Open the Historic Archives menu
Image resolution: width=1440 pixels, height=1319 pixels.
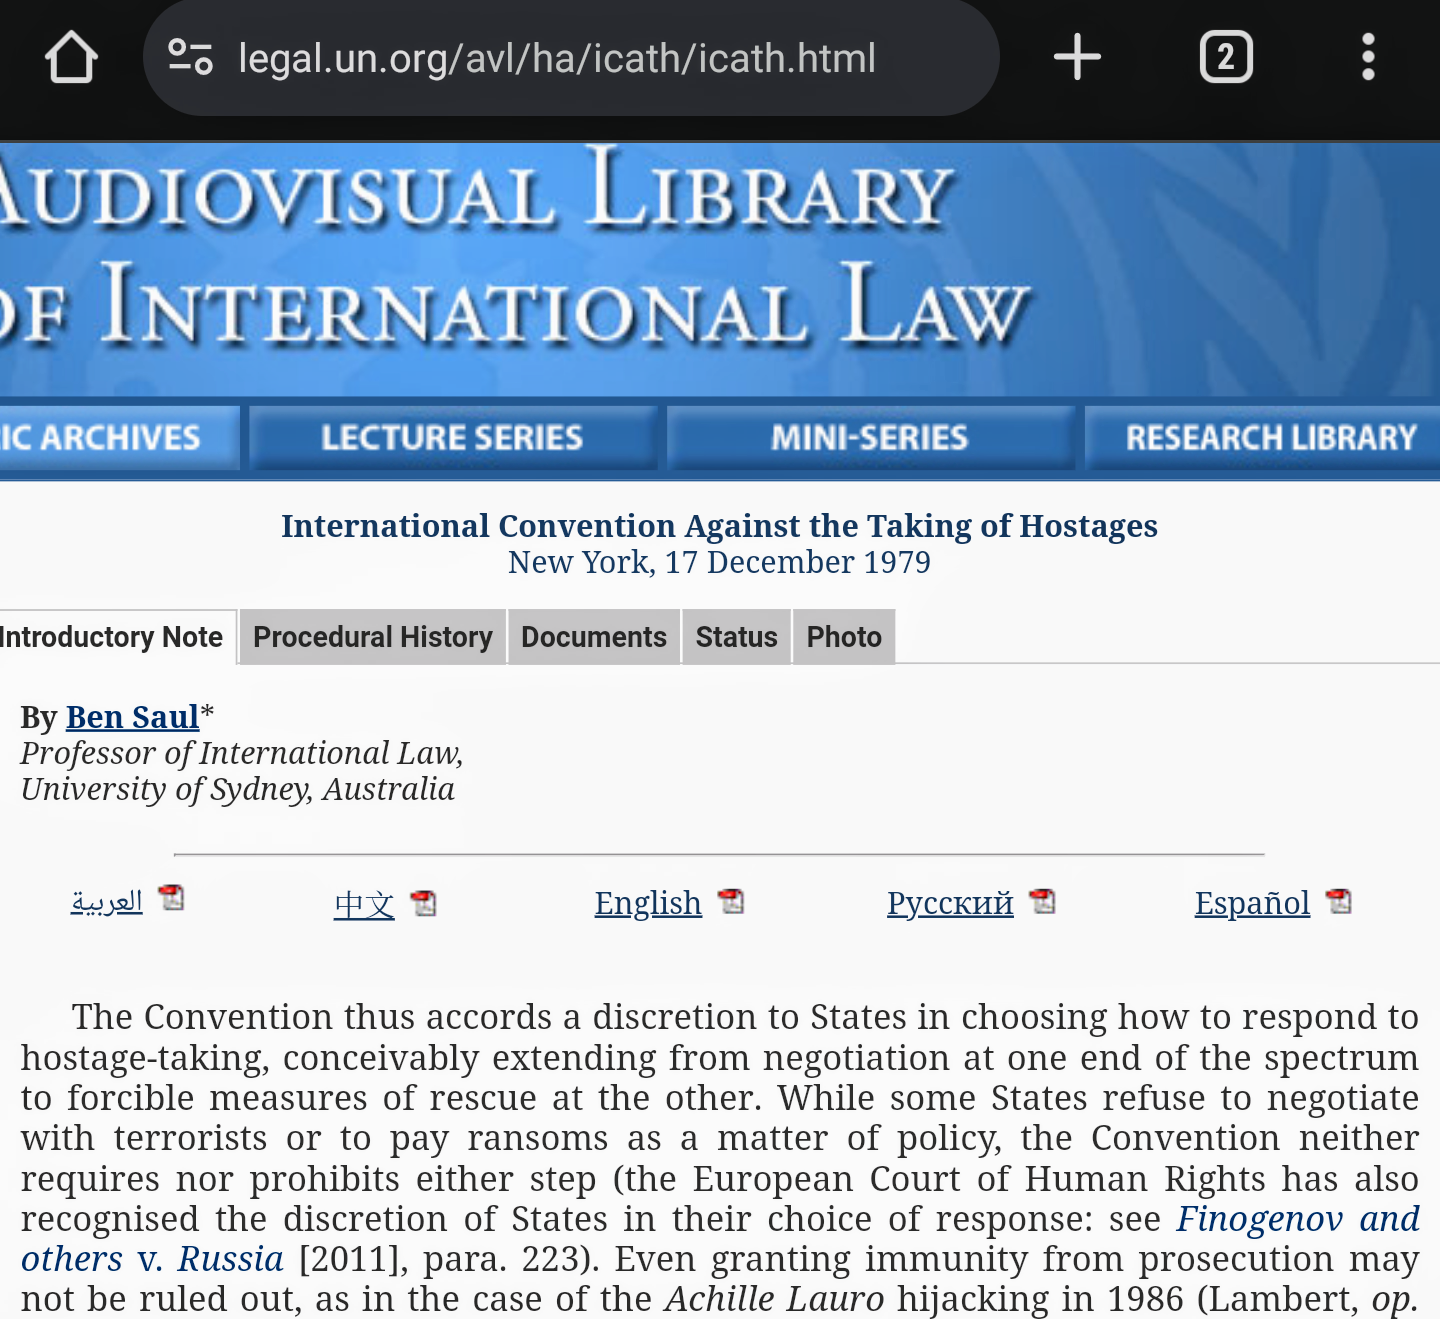click(x=119, y=438)
